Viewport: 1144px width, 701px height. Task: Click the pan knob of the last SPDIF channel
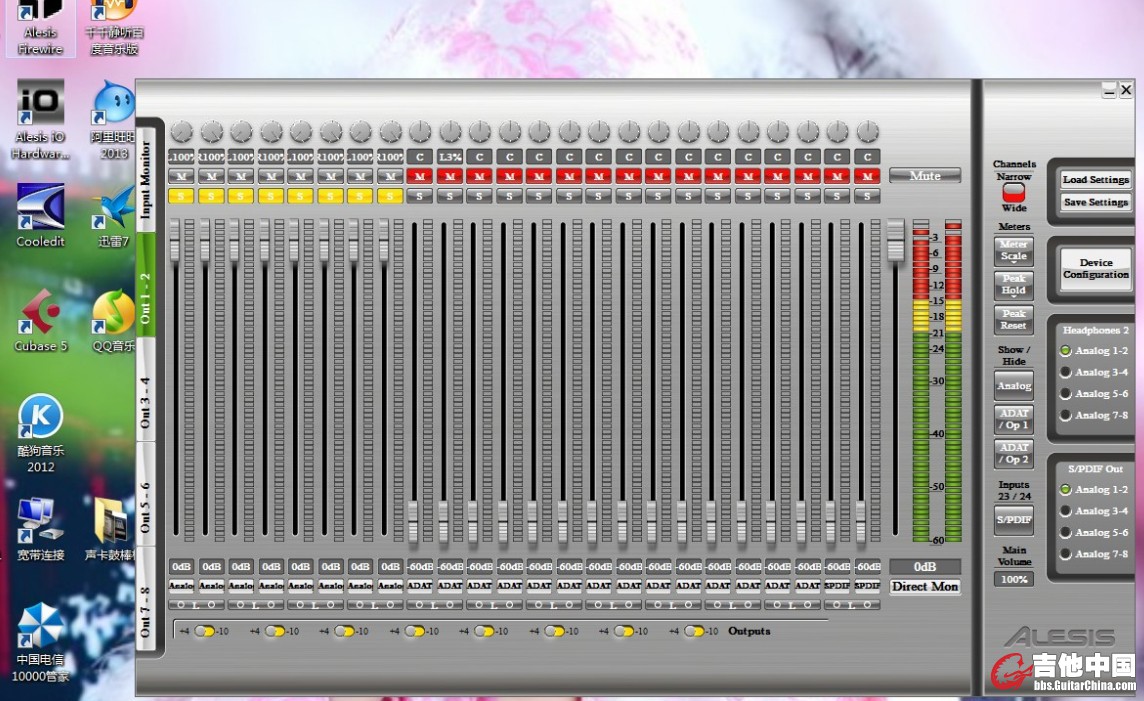(x=867, y=132)
